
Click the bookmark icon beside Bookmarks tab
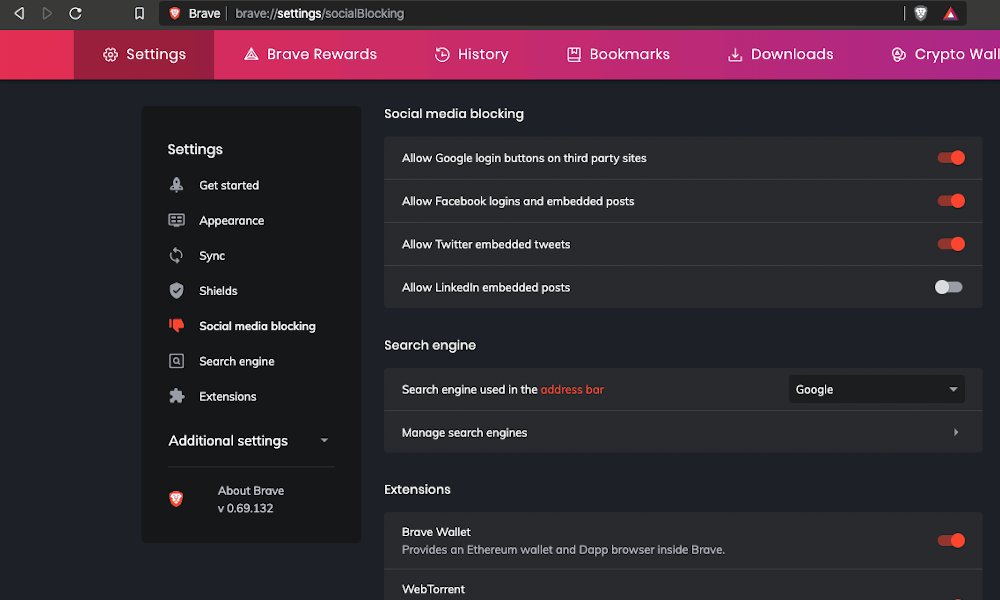pos(574,55)
